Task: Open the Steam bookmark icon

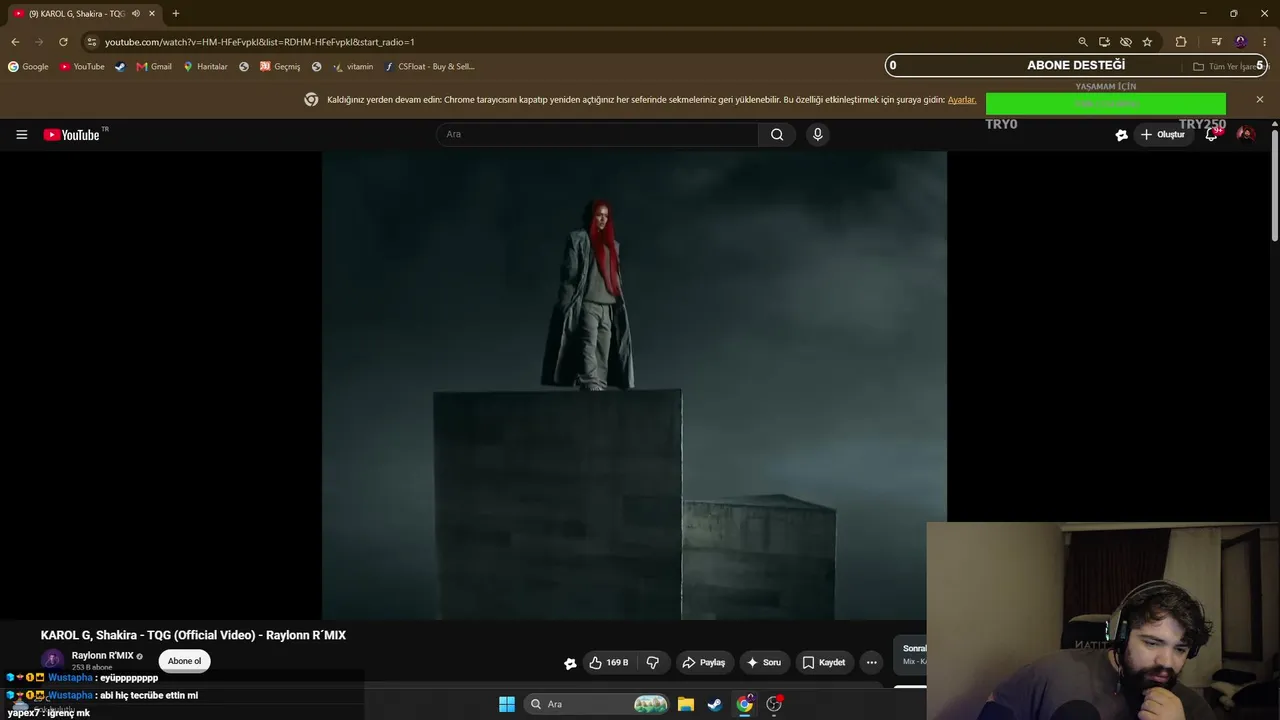Action: tap(120, 67)
